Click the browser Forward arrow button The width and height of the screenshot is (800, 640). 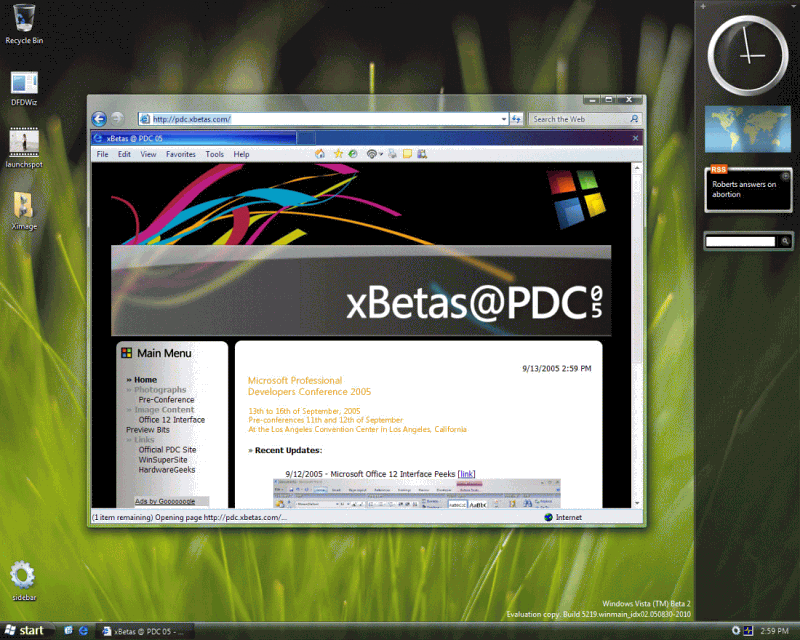(x=117, y=118)
